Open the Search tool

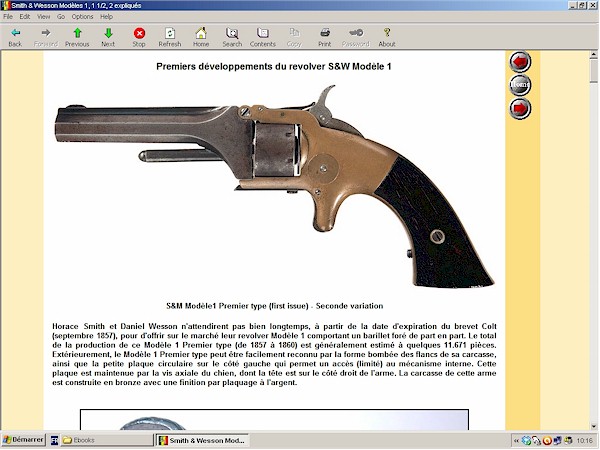pyautogui.click(x=232, y=38)
